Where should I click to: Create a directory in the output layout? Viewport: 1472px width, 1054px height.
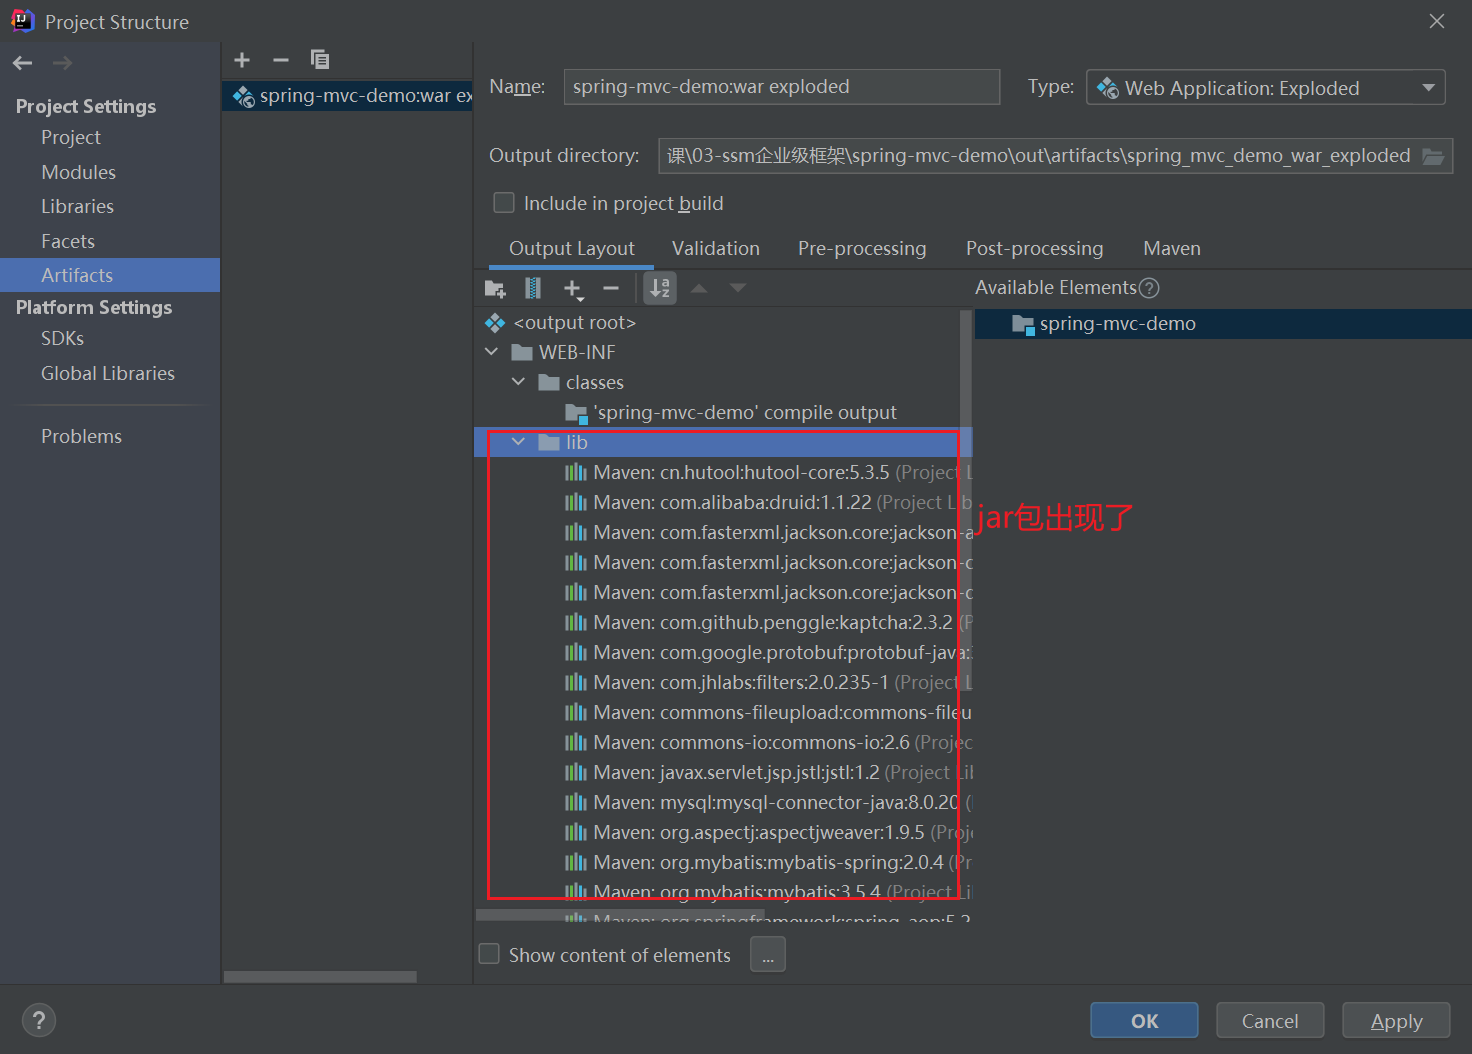(495, 289)
